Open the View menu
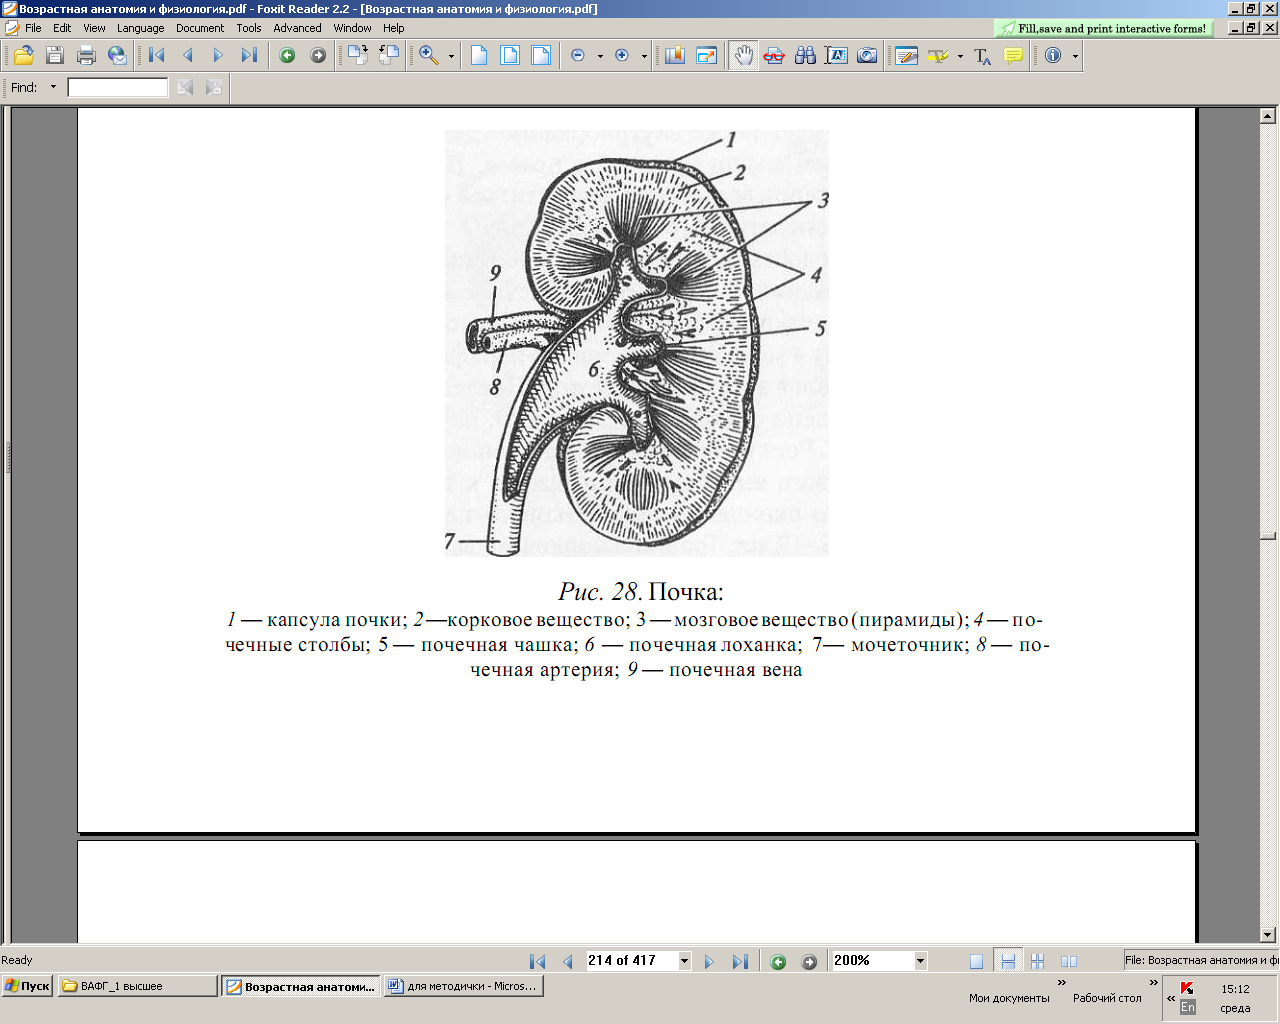 [94, 28]
